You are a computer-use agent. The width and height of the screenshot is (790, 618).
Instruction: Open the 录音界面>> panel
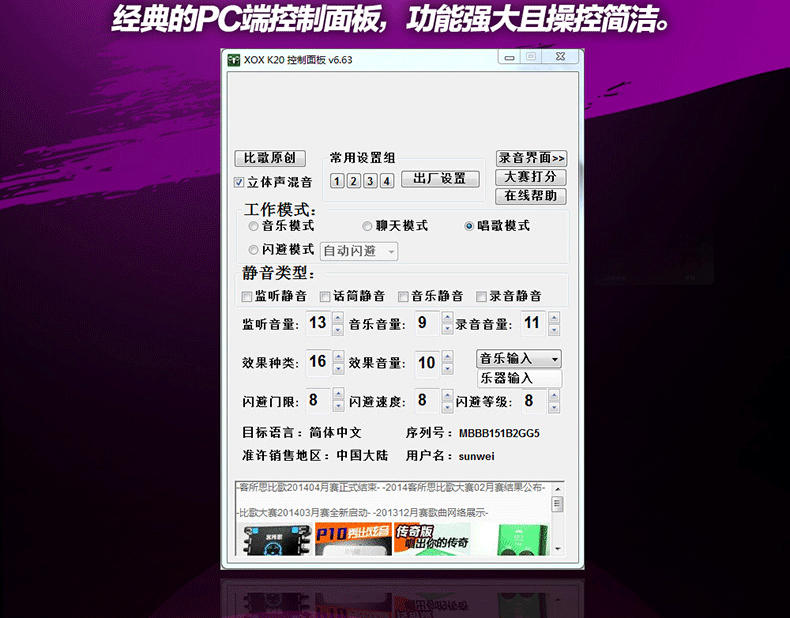coord(531,158)
